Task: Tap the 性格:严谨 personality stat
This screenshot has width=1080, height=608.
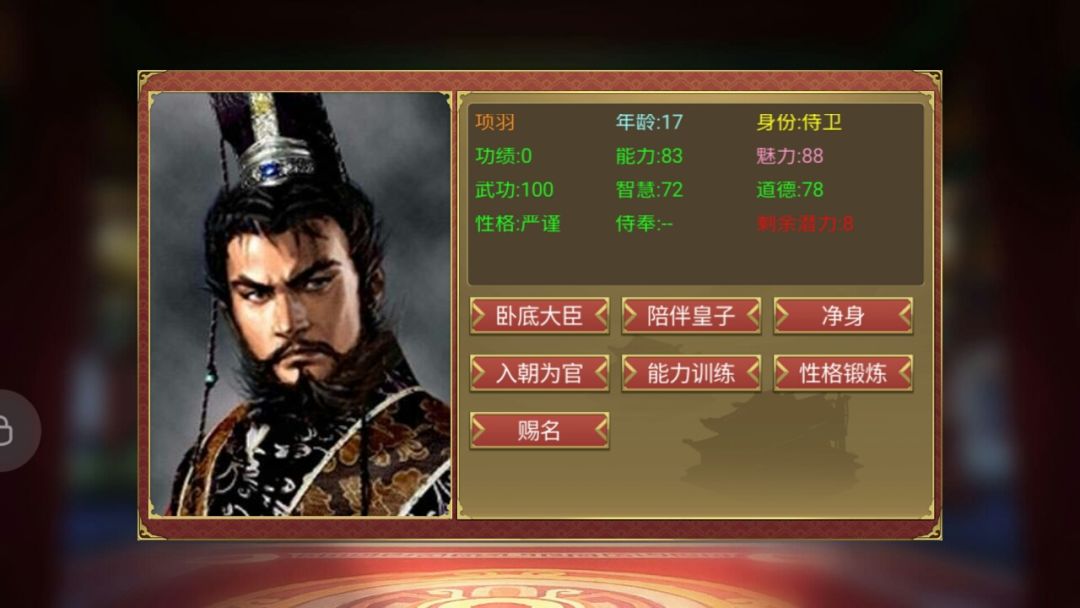Action: [517, 223]
